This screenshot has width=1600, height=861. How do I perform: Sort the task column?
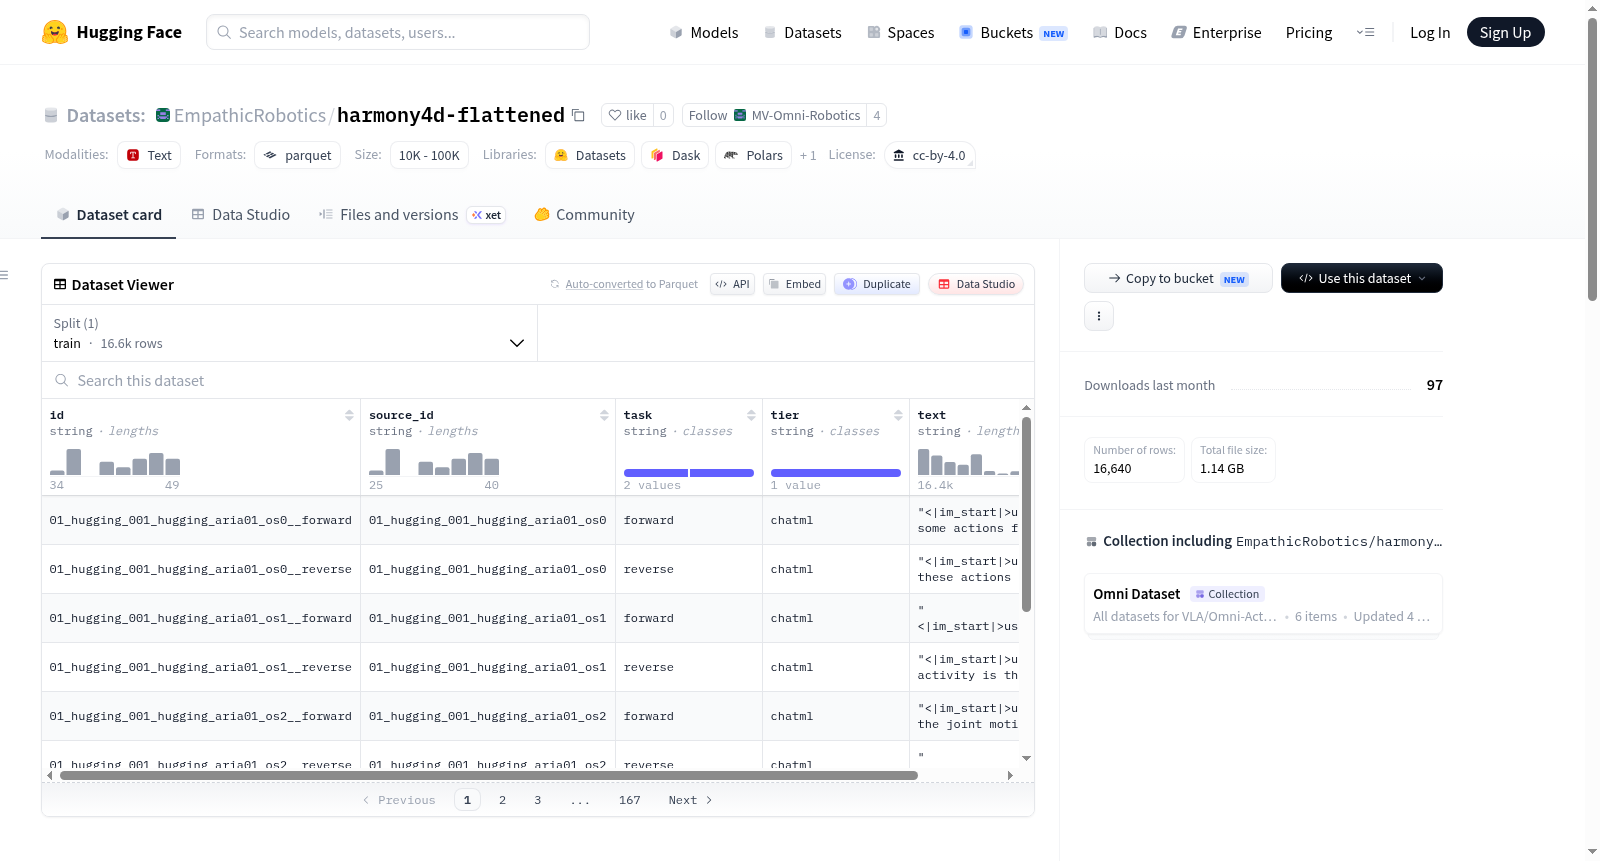(x=751, y=415)
